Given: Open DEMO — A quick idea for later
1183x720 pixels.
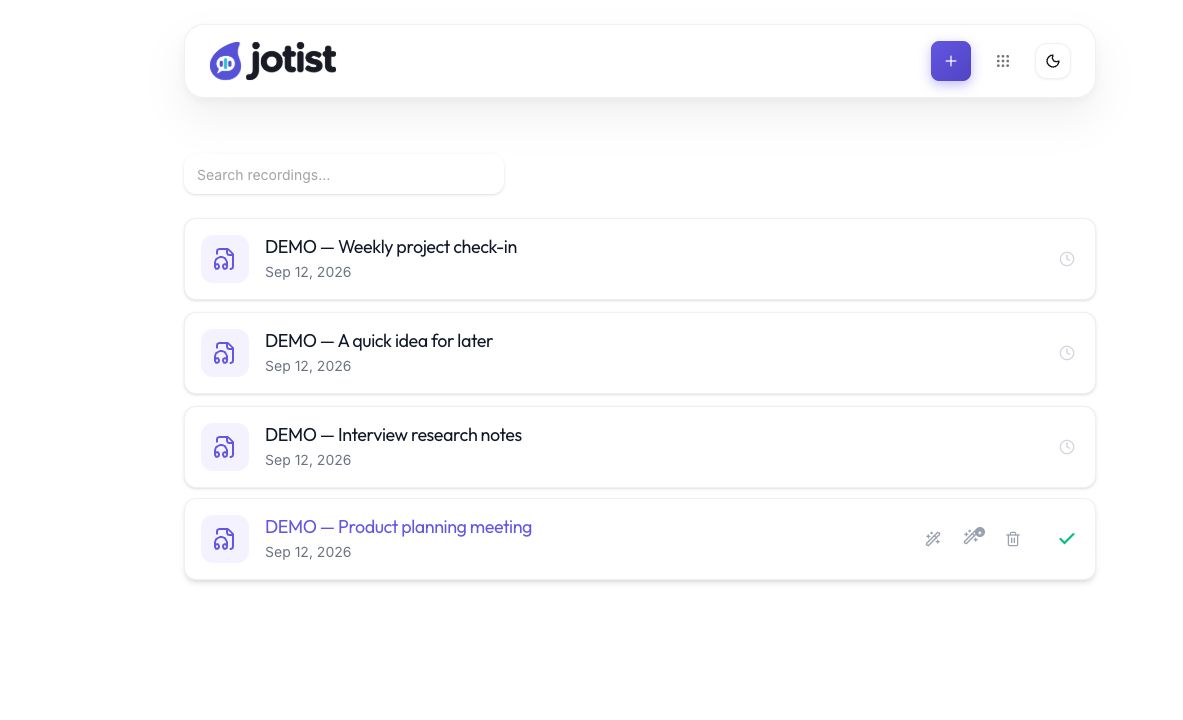Looking at the screenshot, I should point(379,341).
